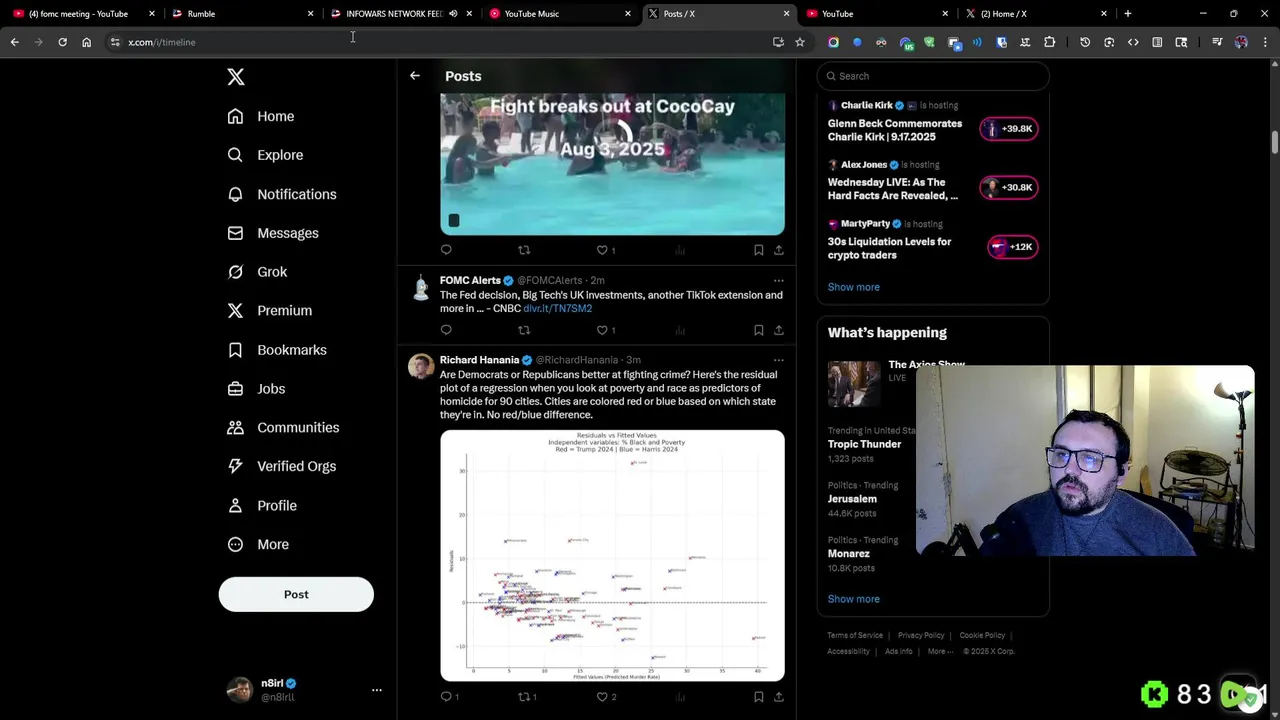The height and width of the screenshot is (720, 1280).
Task: Bookmark Richard Hanania post
Action: click(758, 697)
